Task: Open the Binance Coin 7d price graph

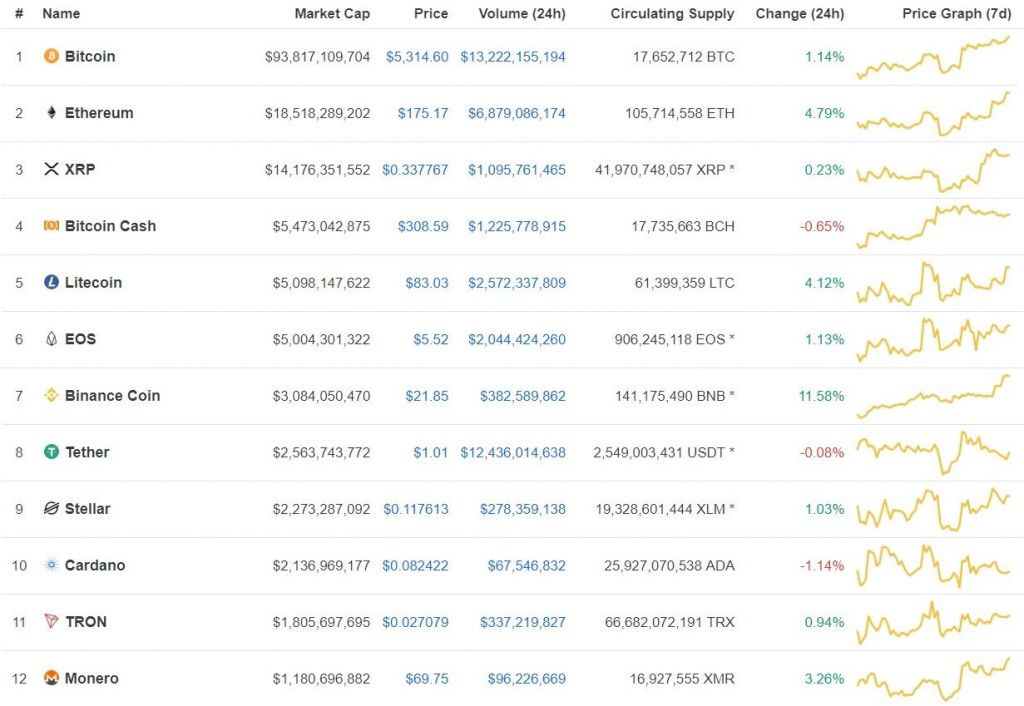Action: click(933, 396)
